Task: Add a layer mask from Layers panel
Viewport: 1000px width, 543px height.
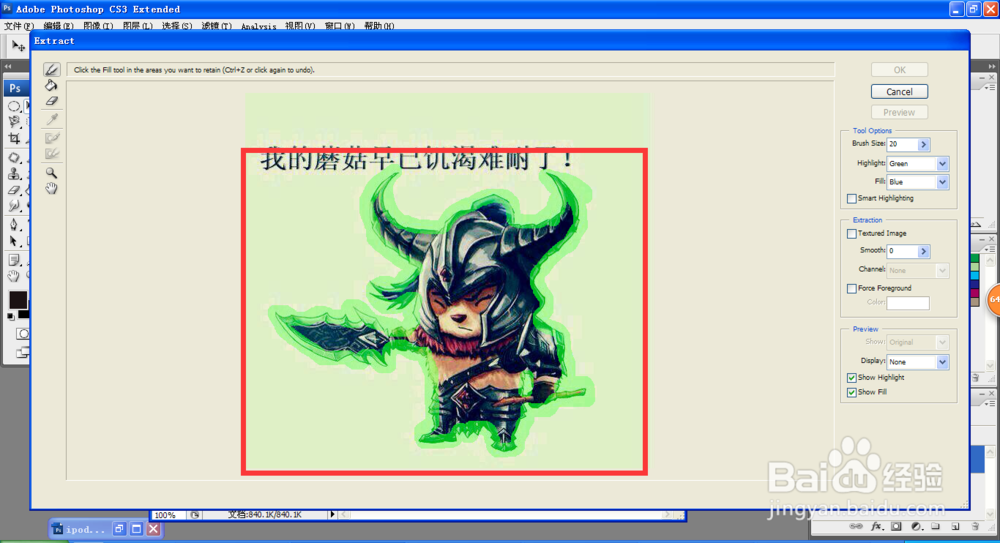Action: [x=896, y=526]
